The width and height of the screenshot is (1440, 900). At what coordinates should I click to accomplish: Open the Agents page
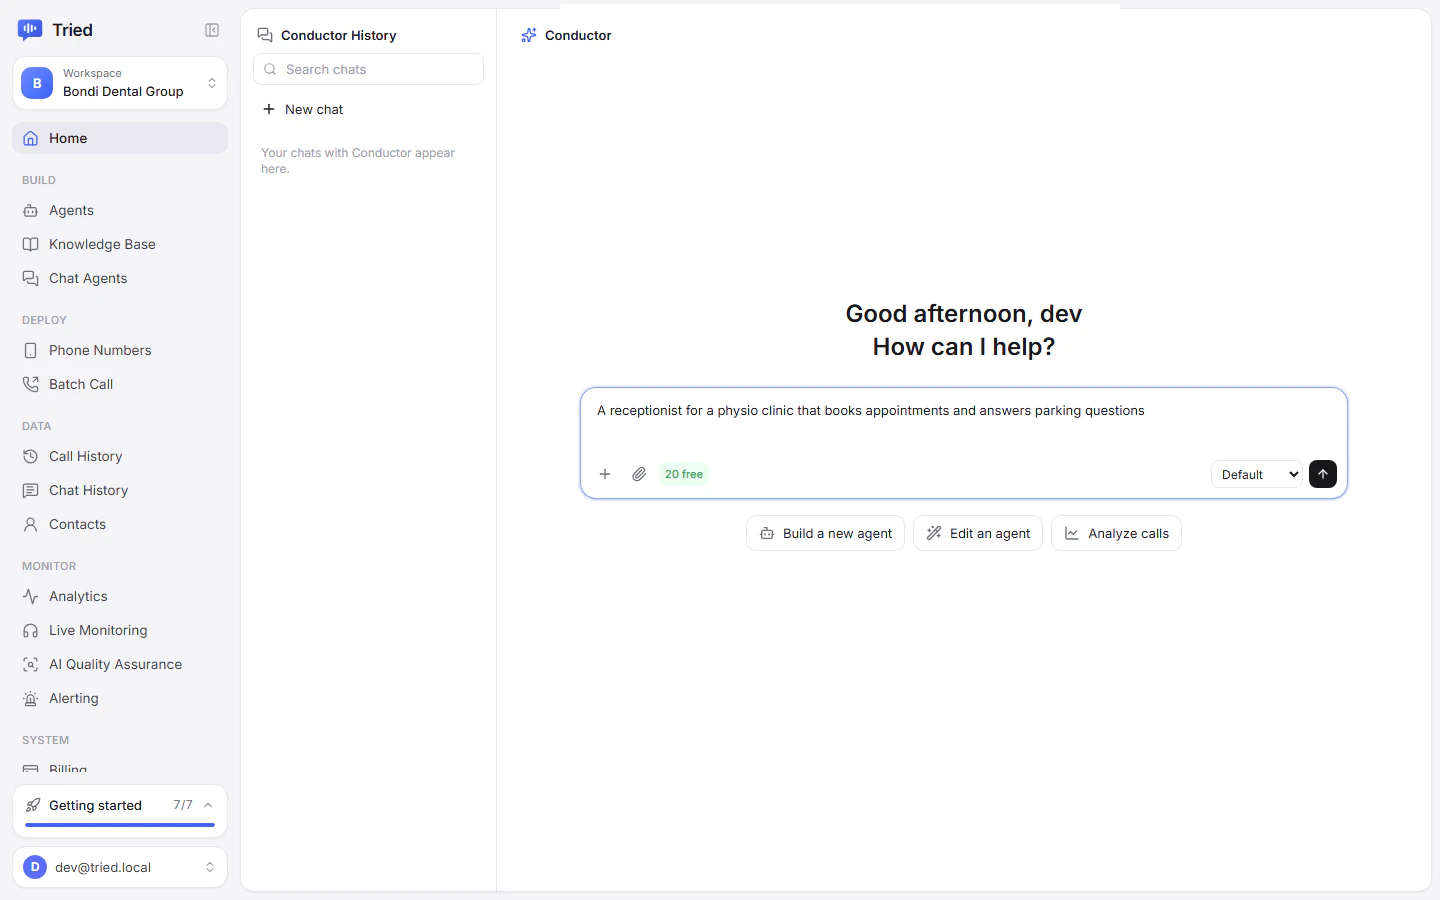[120, 210]
